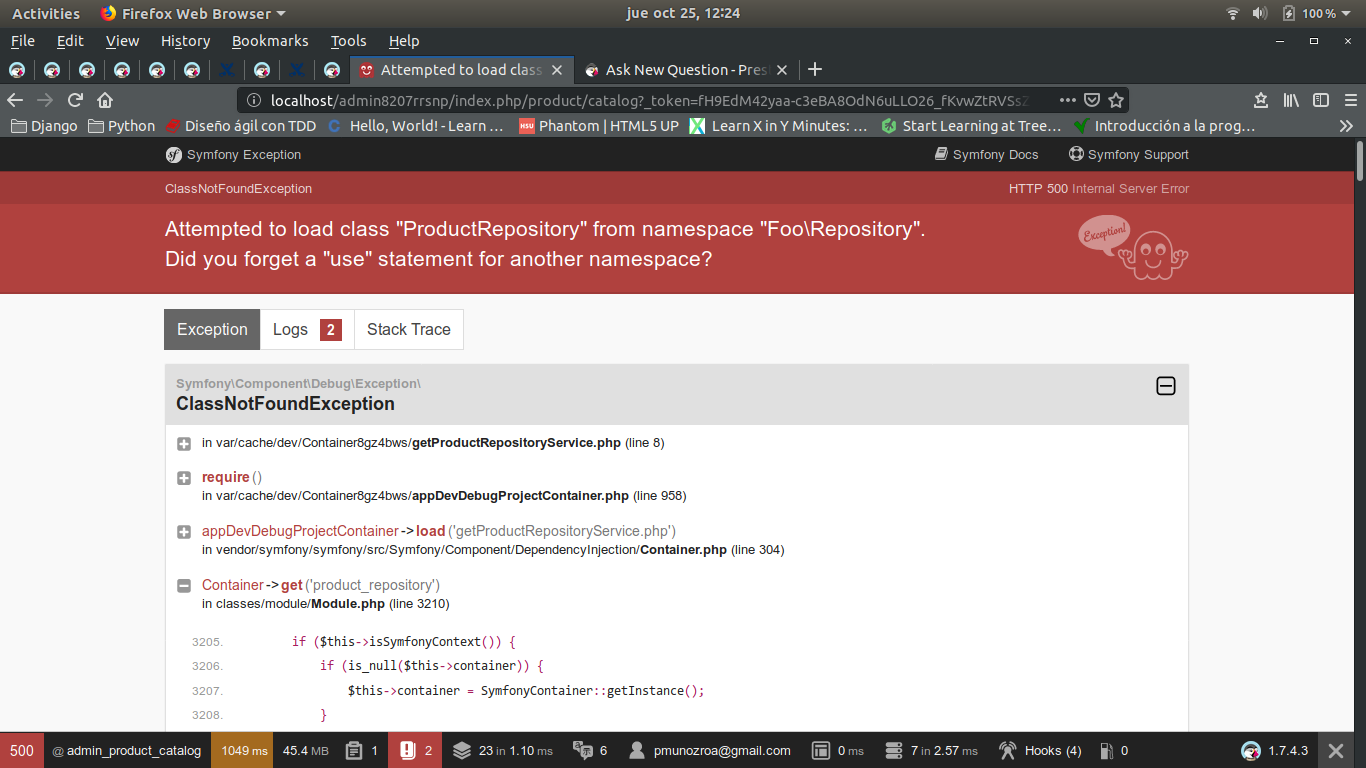The height and width of the screenshot is (768, 1366).
Task: Open a new tab with plus icon
Action: (x=815, y=69)
